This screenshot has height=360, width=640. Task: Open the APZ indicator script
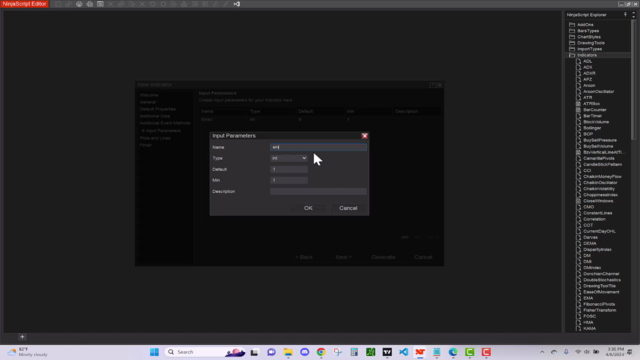(587, 80)
